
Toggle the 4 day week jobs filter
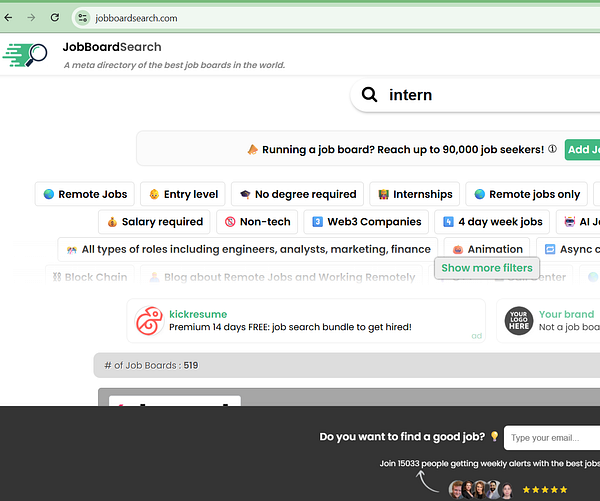point(492,222)
